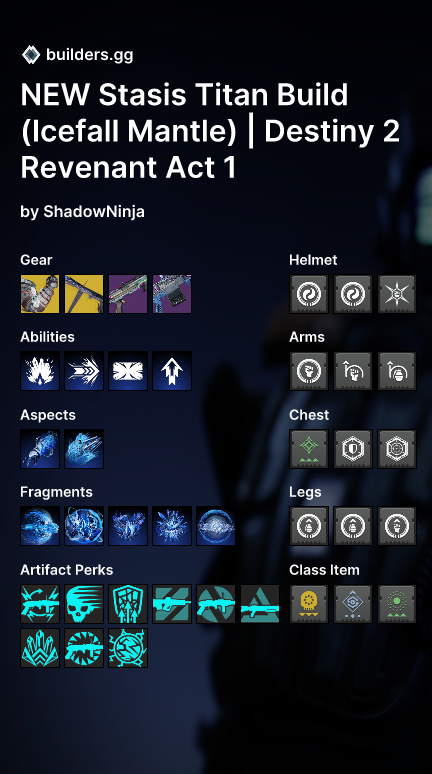Select the Icefall Mantle exotic gauntlets icon

[40, 294]
